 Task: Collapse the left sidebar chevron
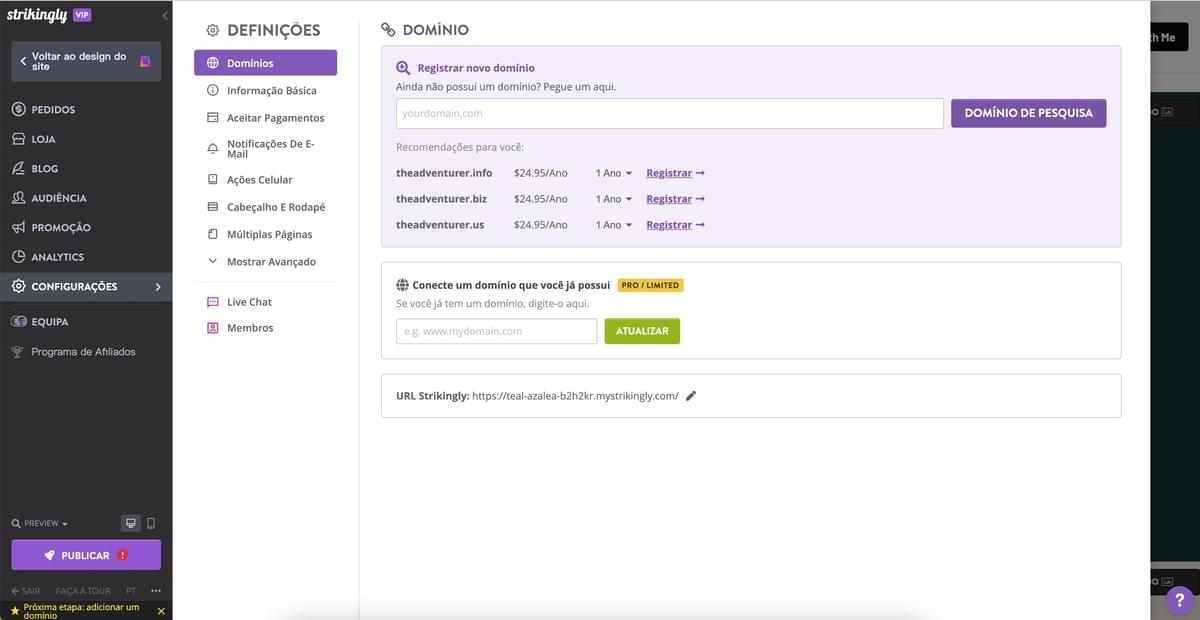(x=164, y=16)
